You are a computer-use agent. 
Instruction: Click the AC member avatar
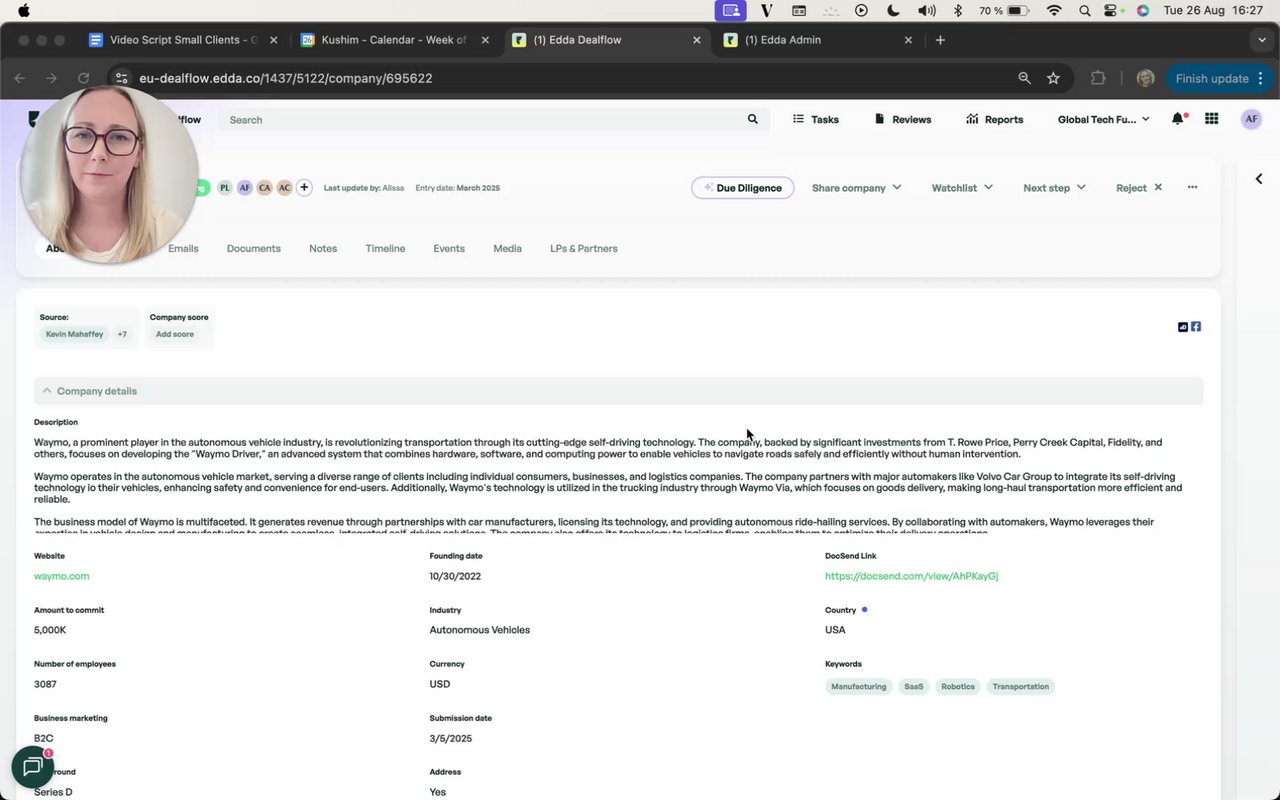coord(284,188)
